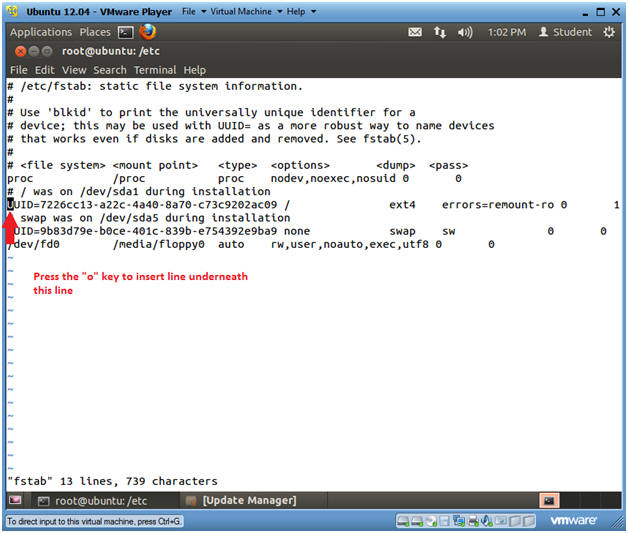Click the '<options>' column header text

(300, 165)
